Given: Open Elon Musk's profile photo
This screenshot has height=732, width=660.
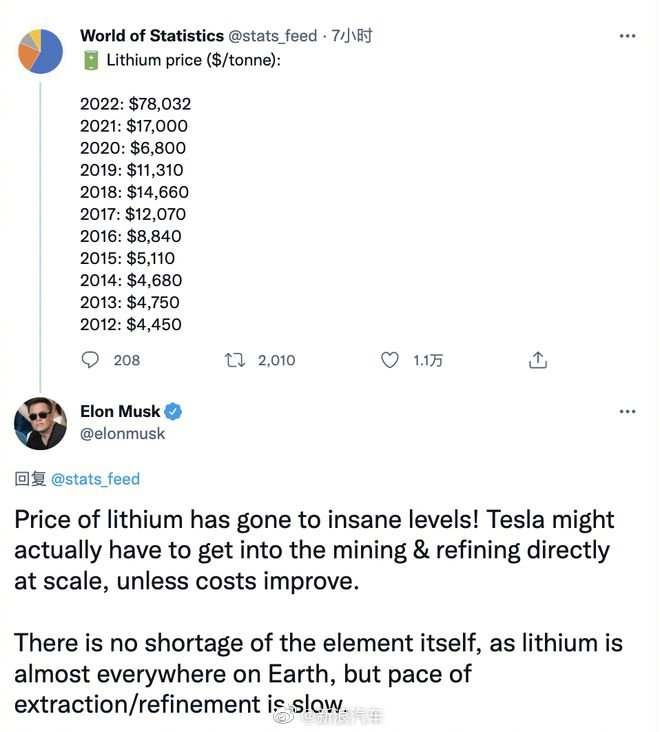Looking at the screenshot, I should click(40, 423).
